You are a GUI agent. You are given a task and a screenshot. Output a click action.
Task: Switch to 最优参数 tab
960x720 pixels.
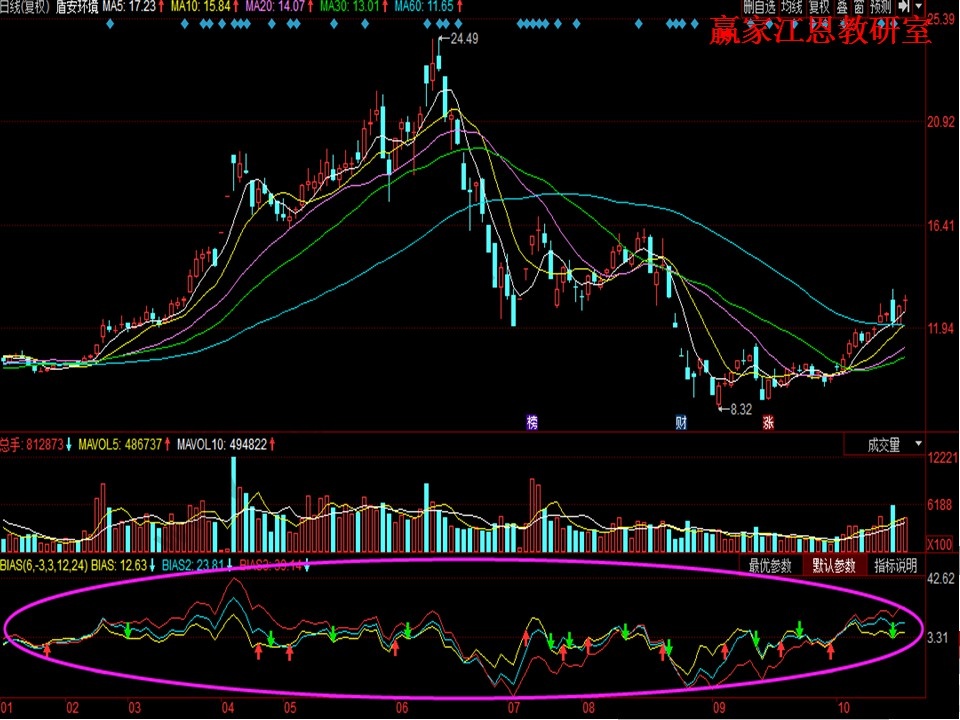click(x=770, y=566)
